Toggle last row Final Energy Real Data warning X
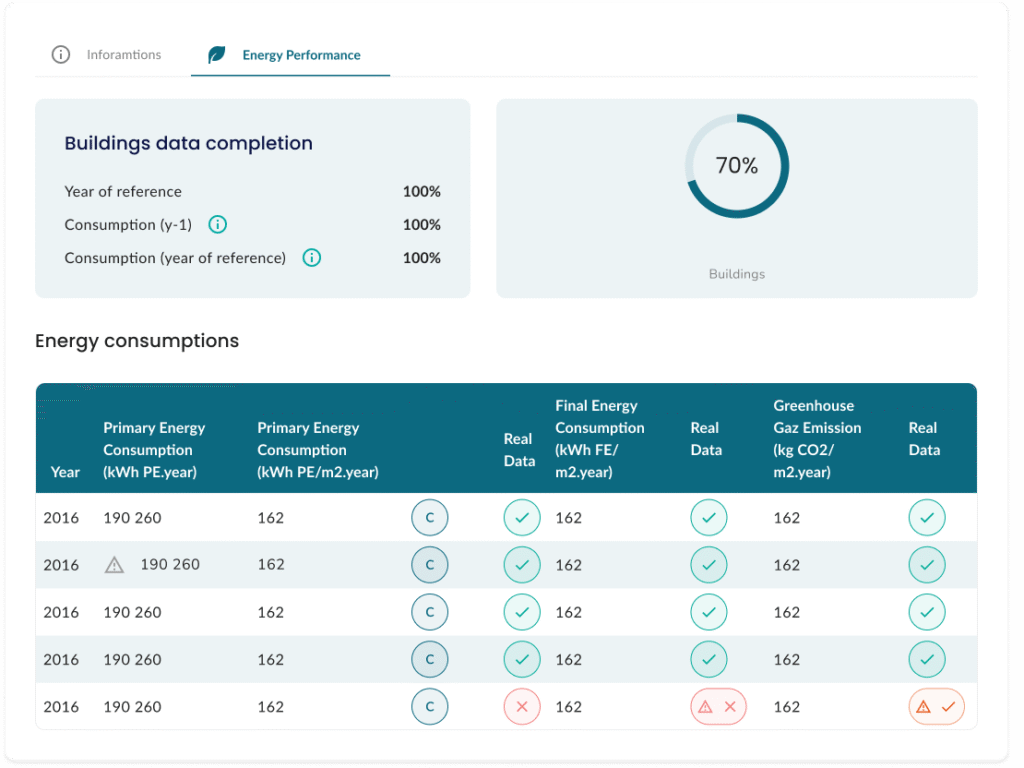Viewport: 1024px width, 768px height. point(718,707)
